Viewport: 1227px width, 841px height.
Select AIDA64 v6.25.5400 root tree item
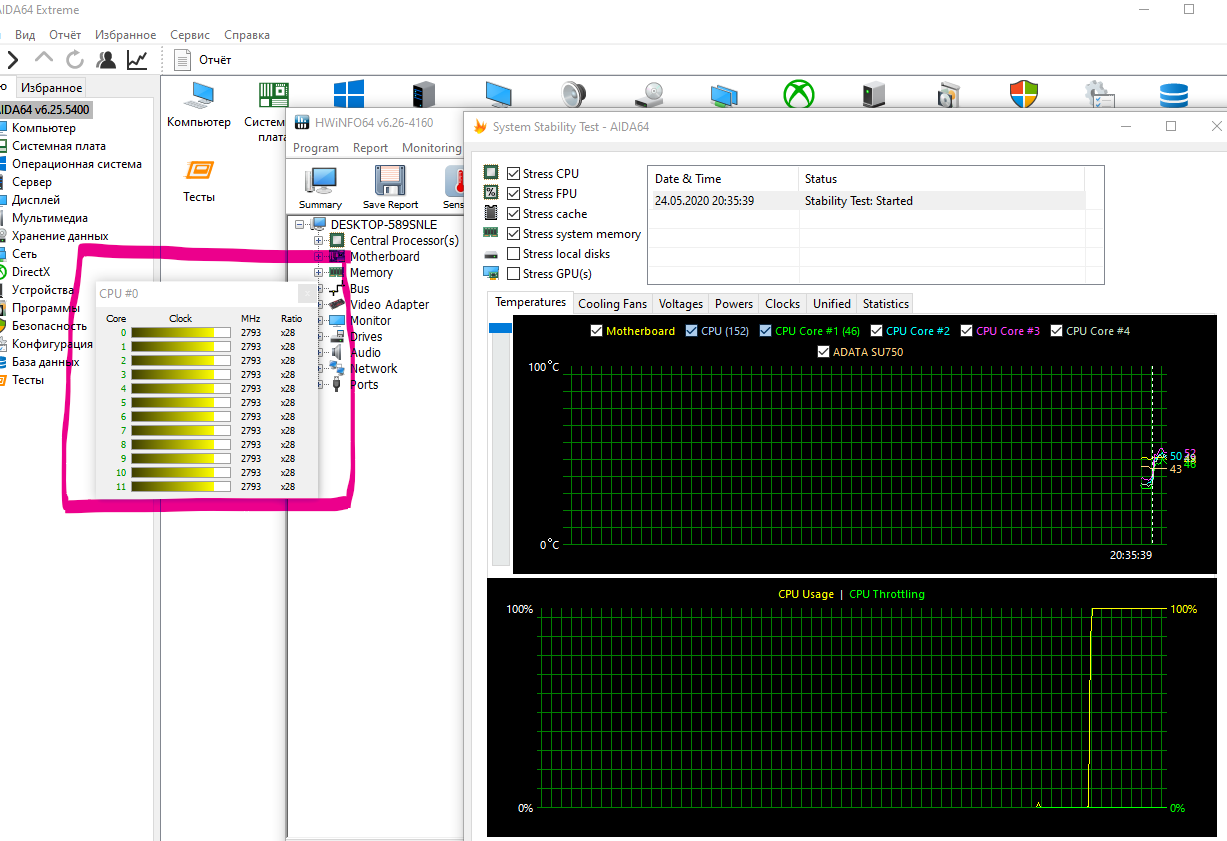click(46, 110)
